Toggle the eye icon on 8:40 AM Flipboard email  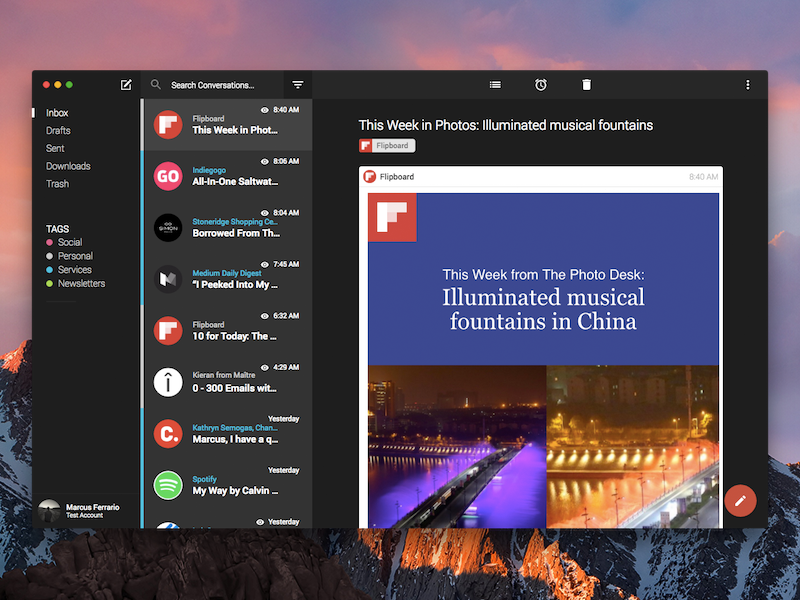pos(264,110)
